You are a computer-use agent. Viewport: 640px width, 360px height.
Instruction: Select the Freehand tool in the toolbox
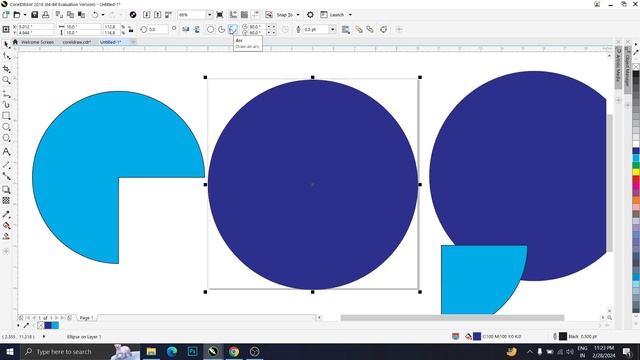[6, 94]
